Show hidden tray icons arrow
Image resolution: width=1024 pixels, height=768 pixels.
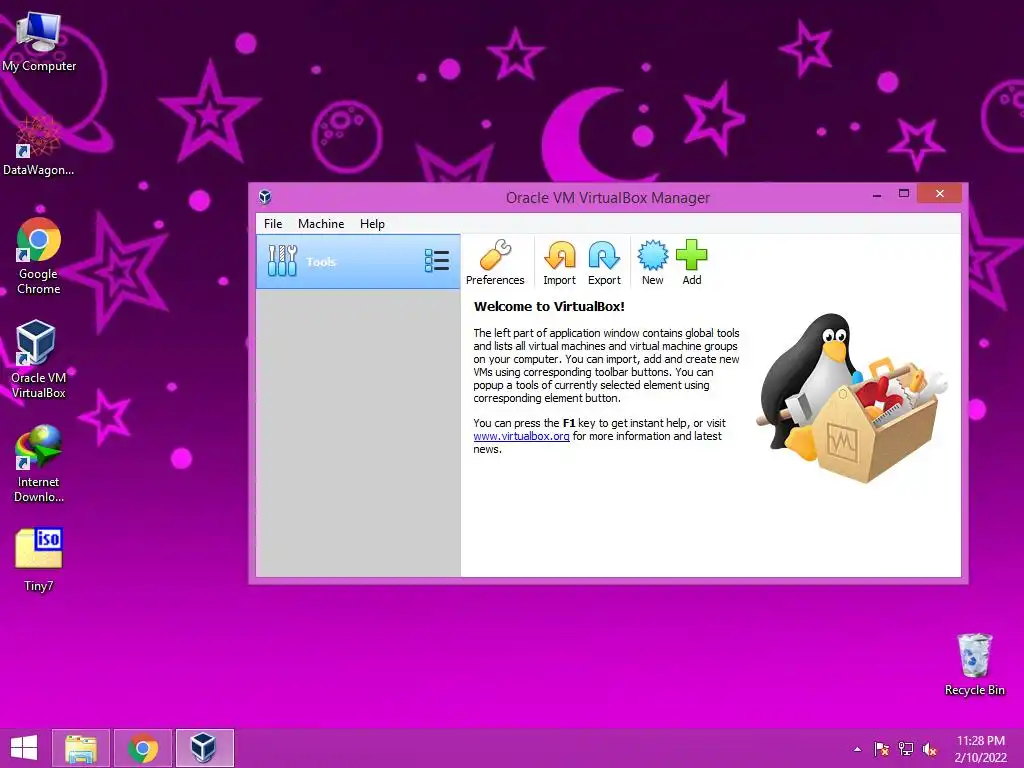pos(857,749)
